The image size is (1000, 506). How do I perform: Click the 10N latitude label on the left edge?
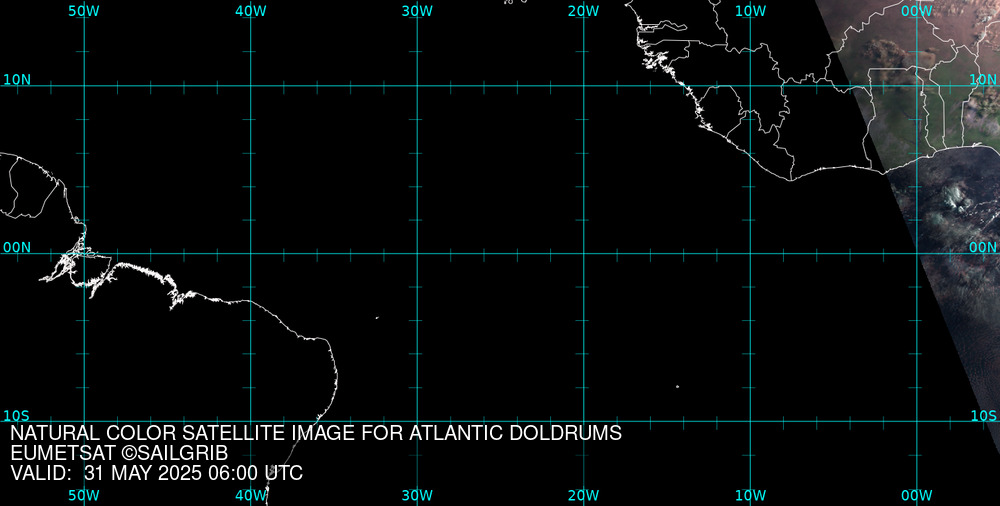(x=17, y=80)
